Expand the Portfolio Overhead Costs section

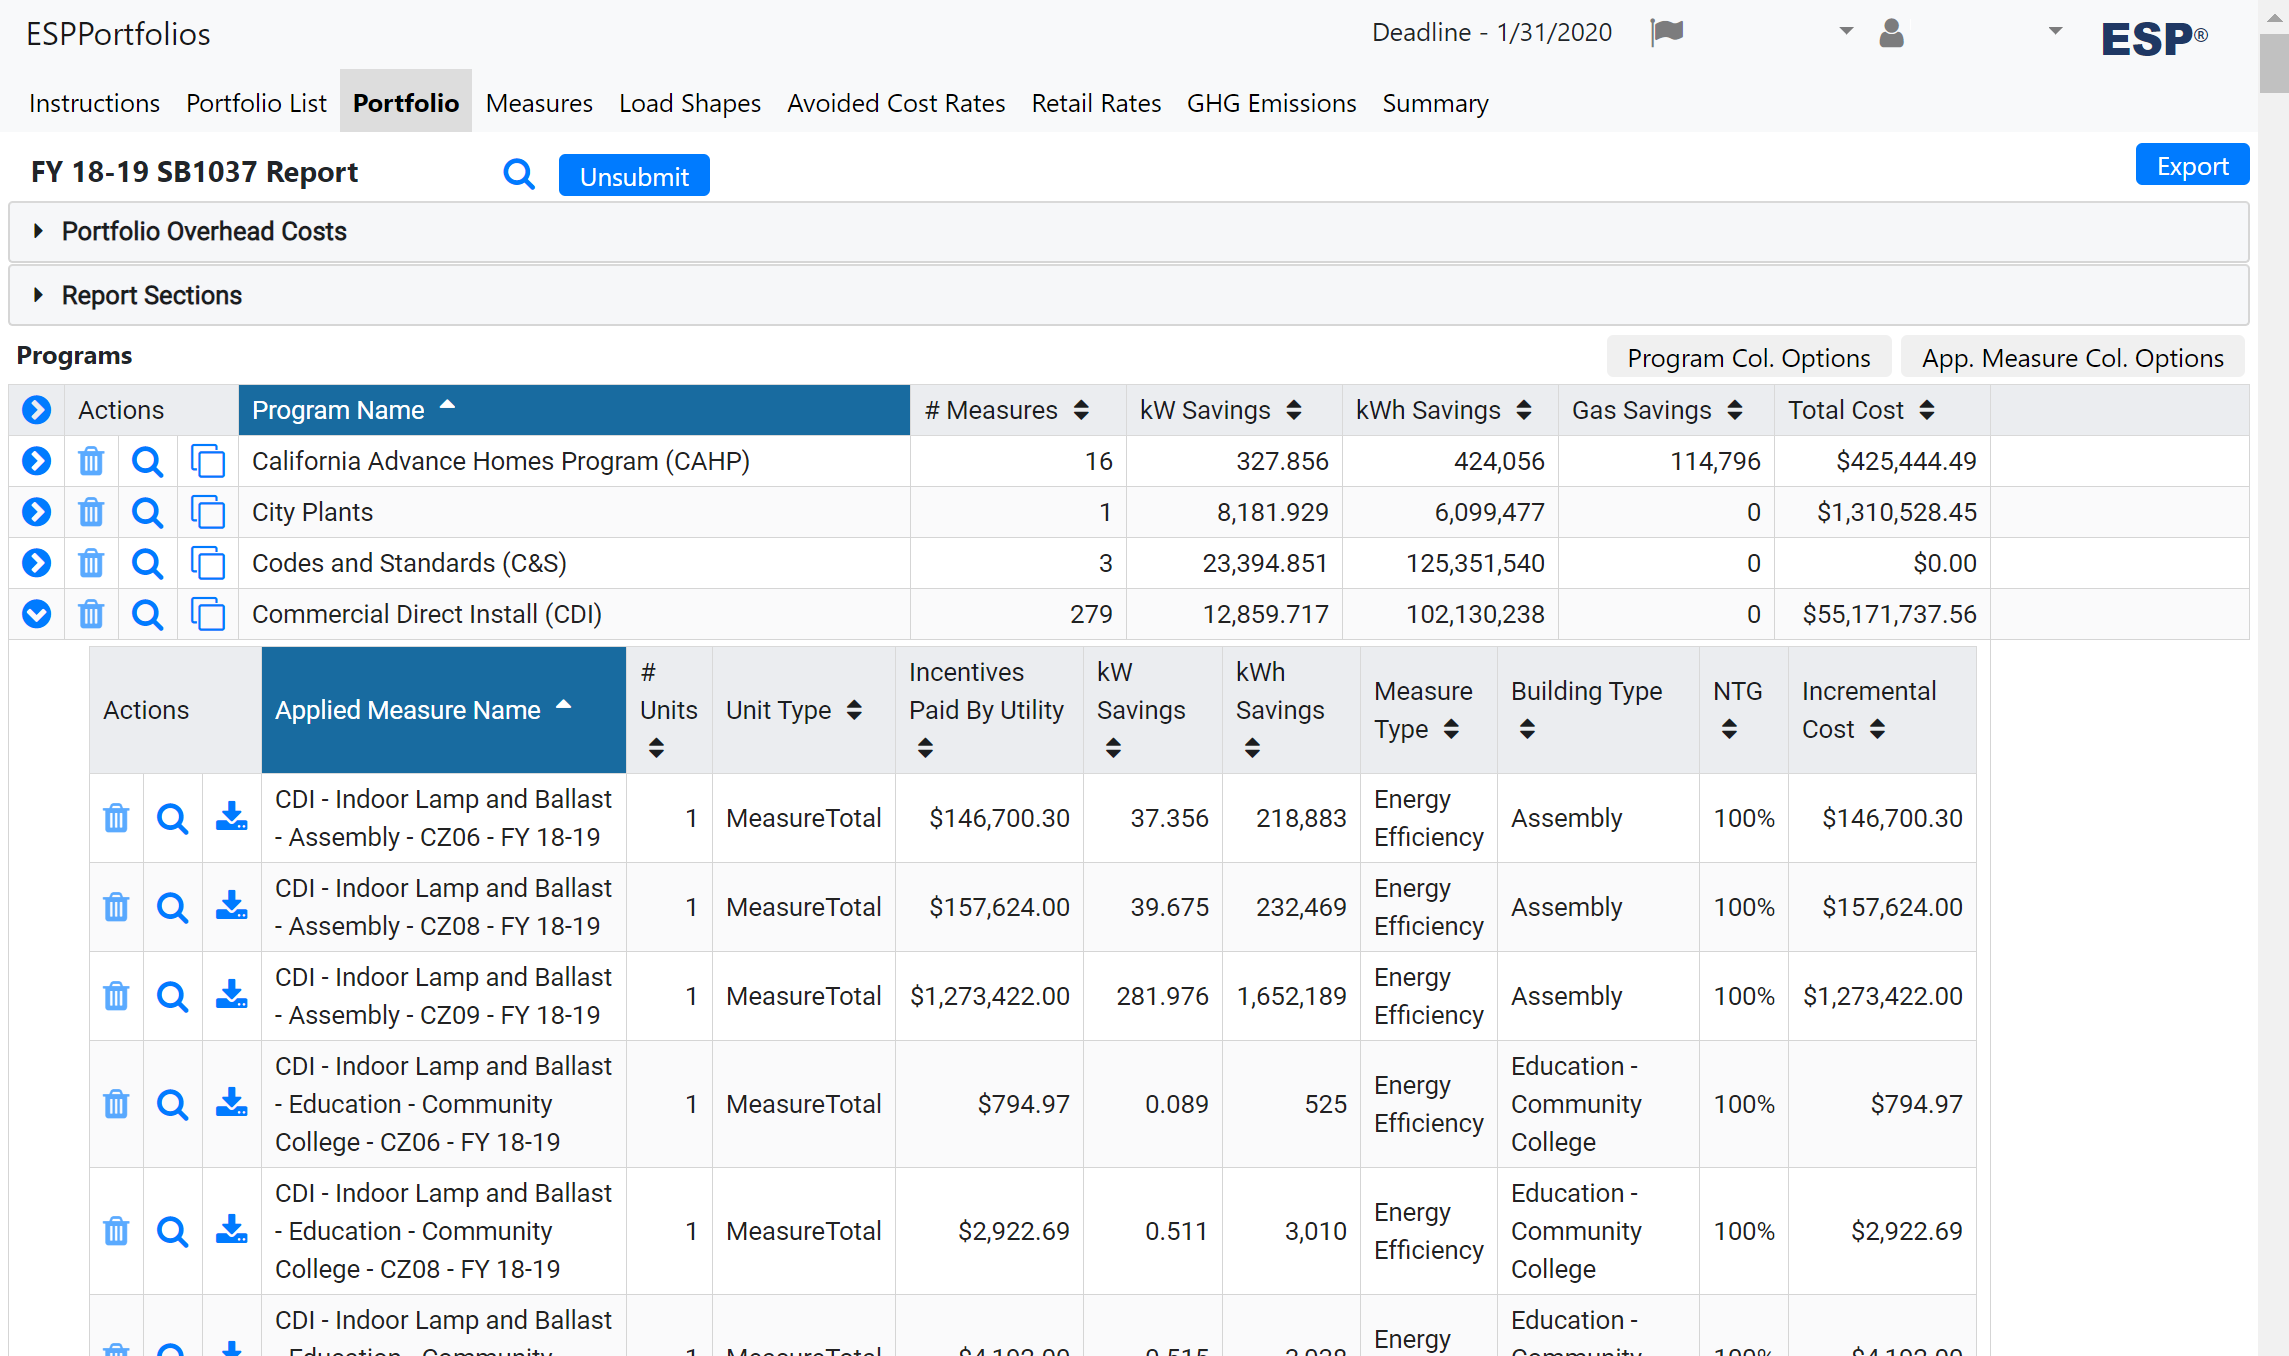click(x=1128, y=232)
